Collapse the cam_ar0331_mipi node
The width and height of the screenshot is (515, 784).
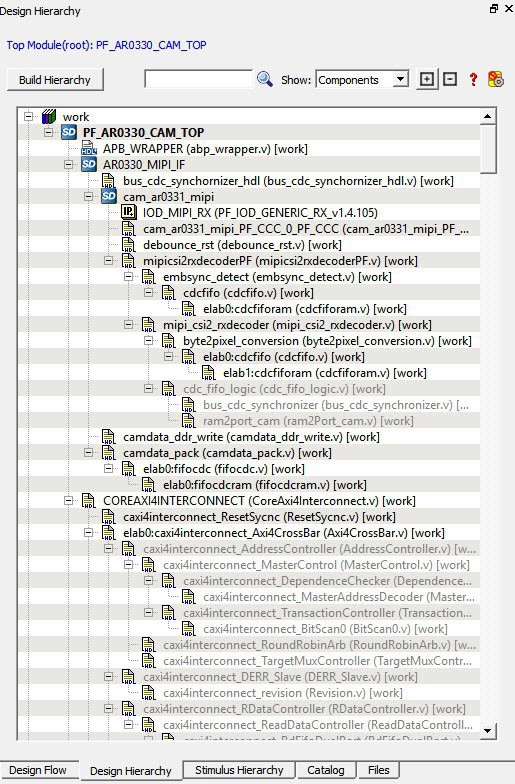pyautogui.click(x=88, y=196)
